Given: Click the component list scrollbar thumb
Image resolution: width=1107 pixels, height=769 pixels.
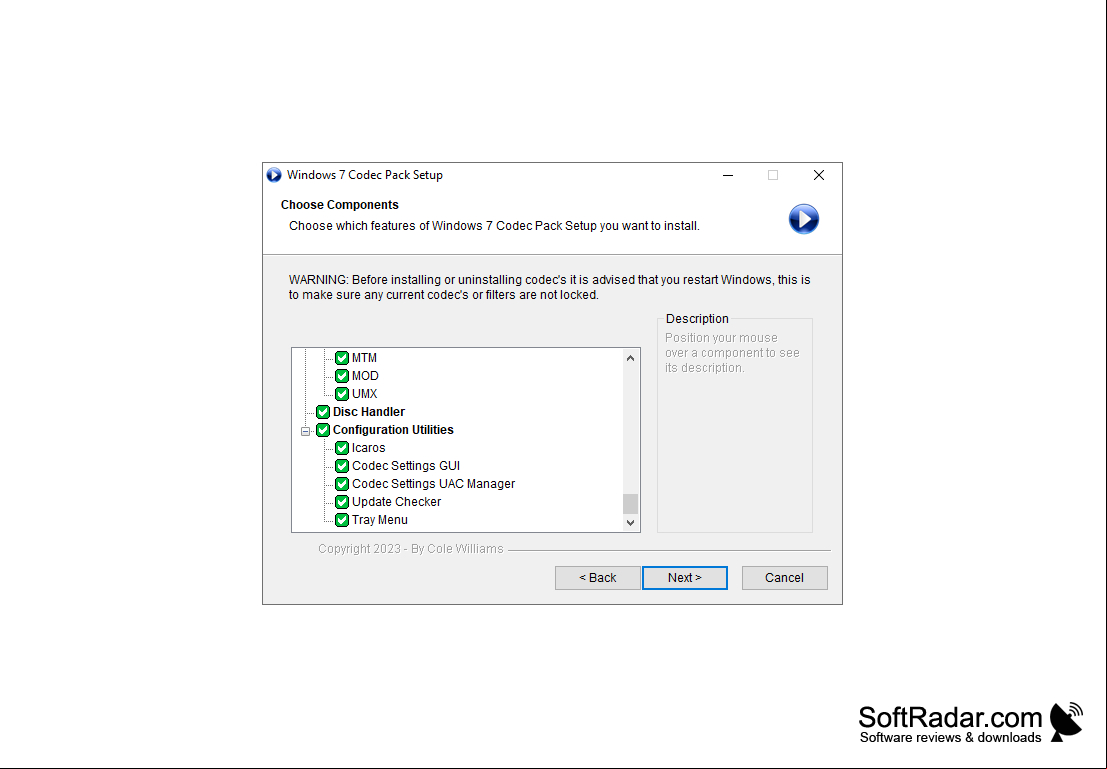Looking at the screenshot, I should (x=630, y=503).
